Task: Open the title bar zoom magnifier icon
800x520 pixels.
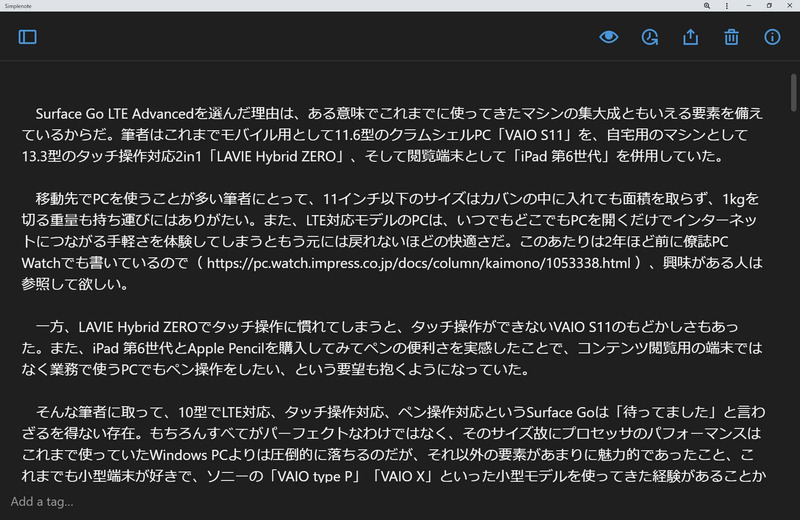Action: [707, 6]
